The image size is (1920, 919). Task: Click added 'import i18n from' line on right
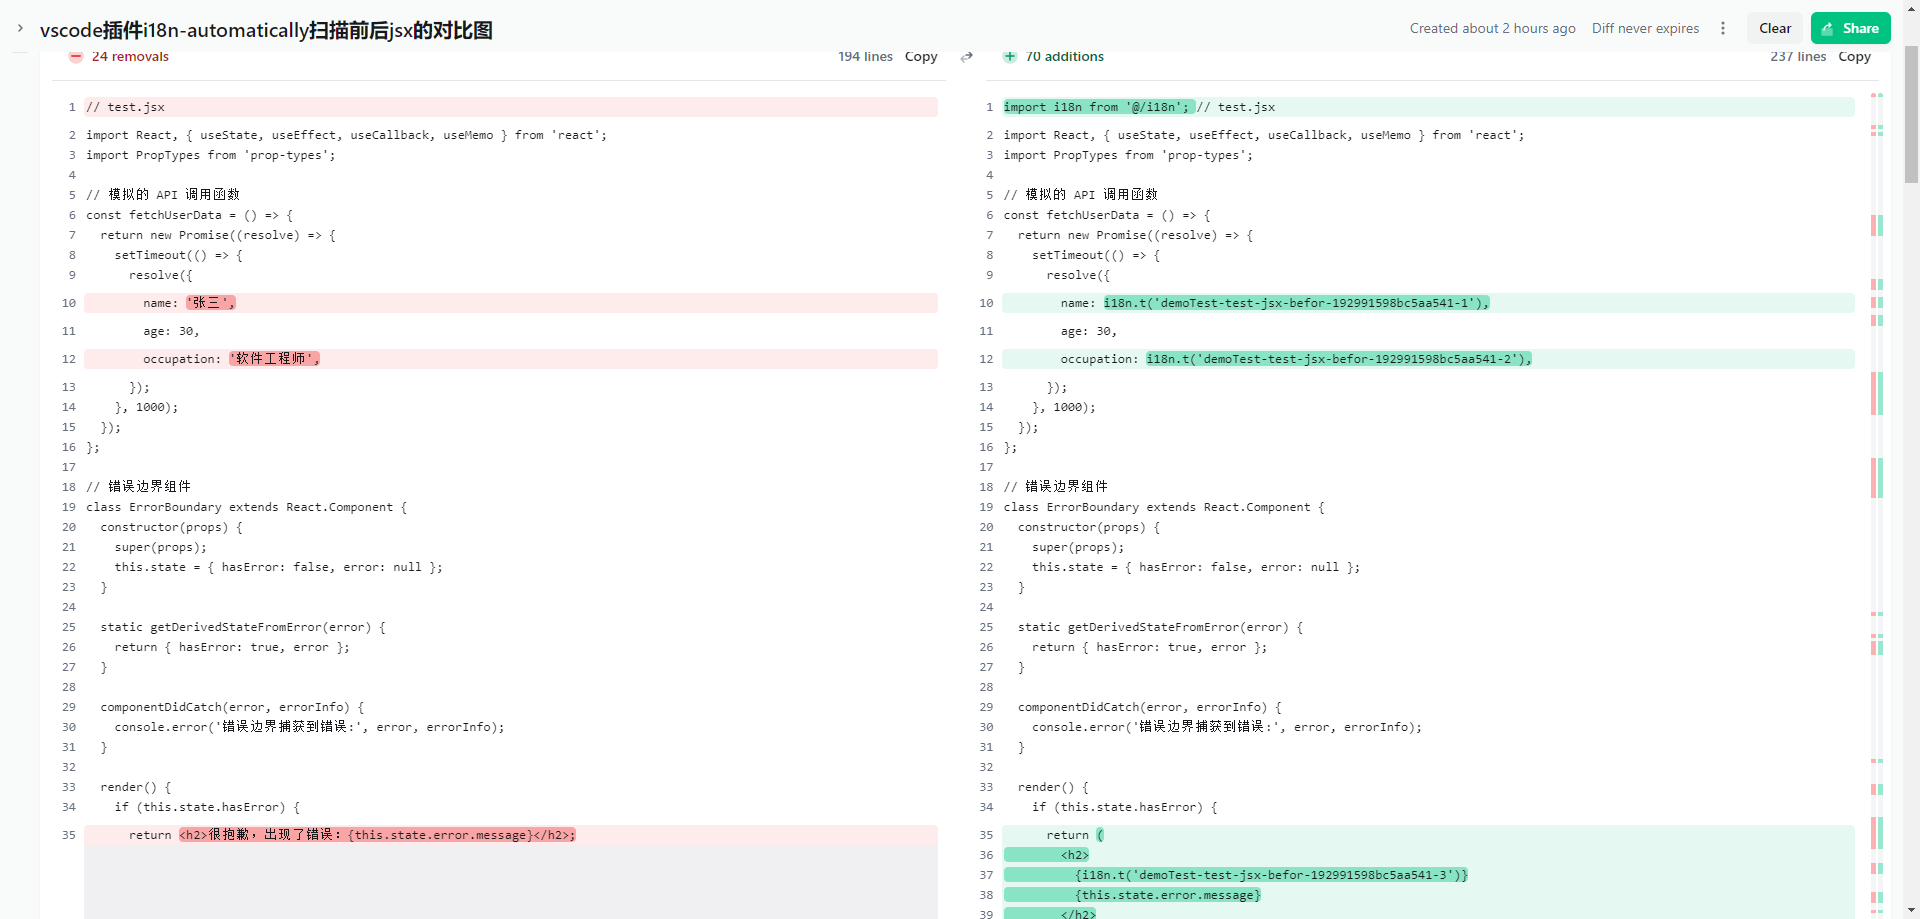pos(1428,107)
